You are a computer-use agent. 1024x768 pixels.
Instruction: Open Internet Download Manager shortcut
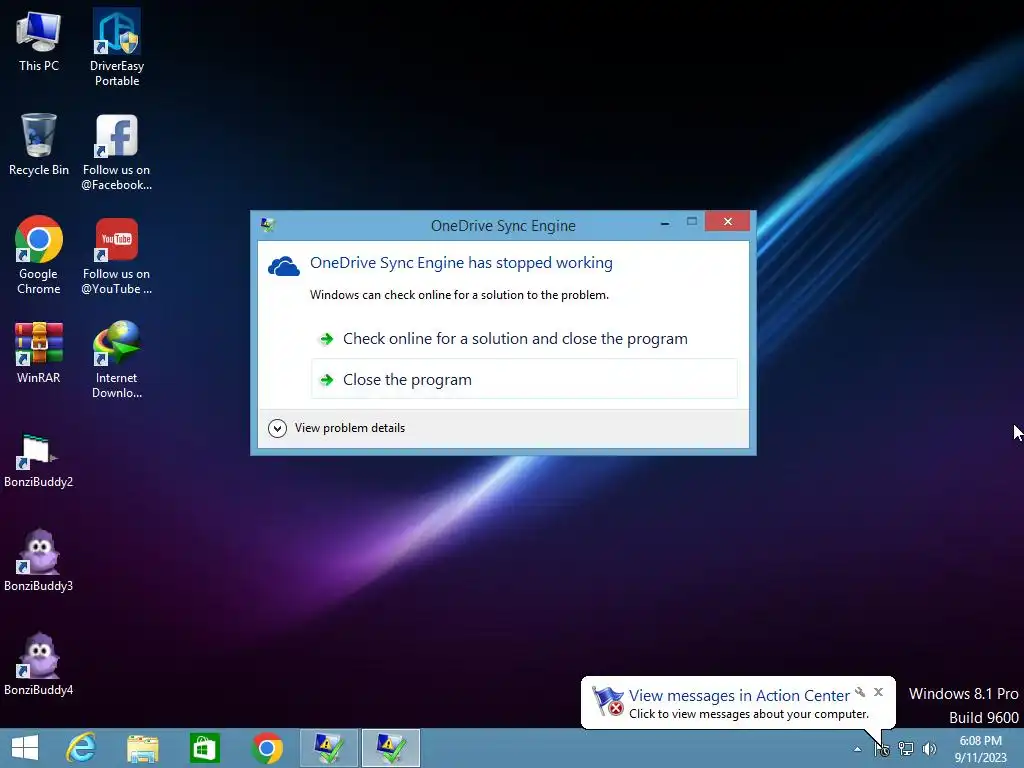point(117,360)
